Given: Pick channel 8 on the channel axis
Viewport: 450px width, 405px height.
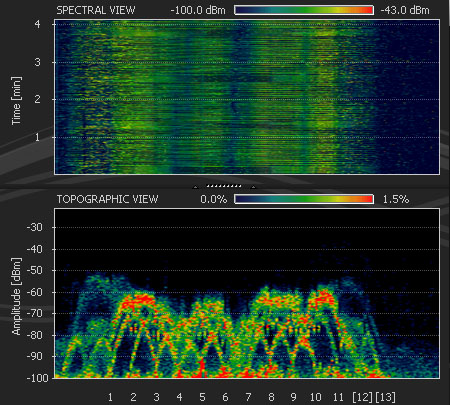Looking at the screenshot, I should click(x=271, y=397).
